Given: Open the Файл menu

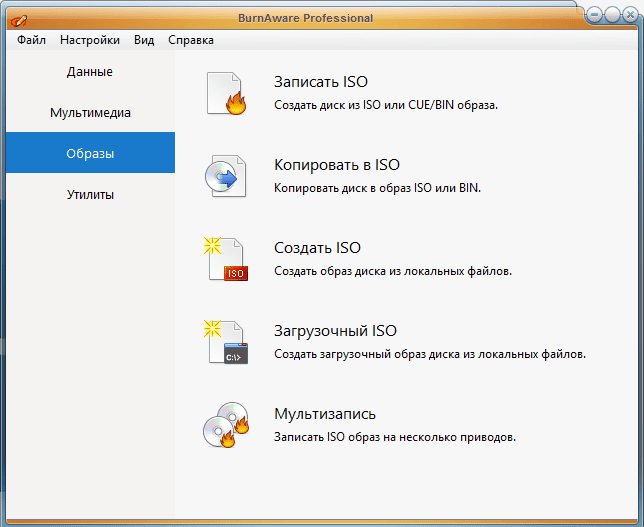Looking at the screenshot, I should (x=31, y=40).
